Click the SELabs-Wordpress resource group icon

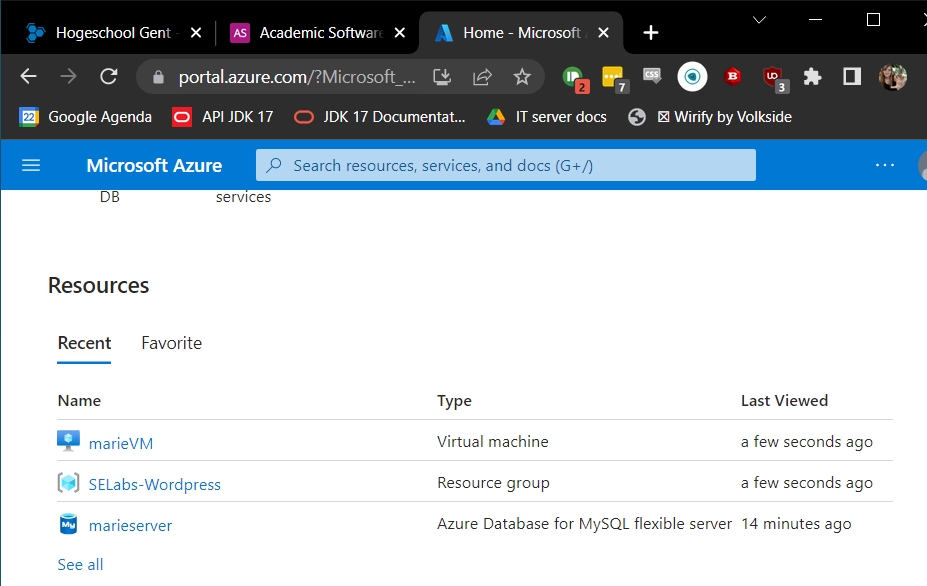tap(68, 484)
